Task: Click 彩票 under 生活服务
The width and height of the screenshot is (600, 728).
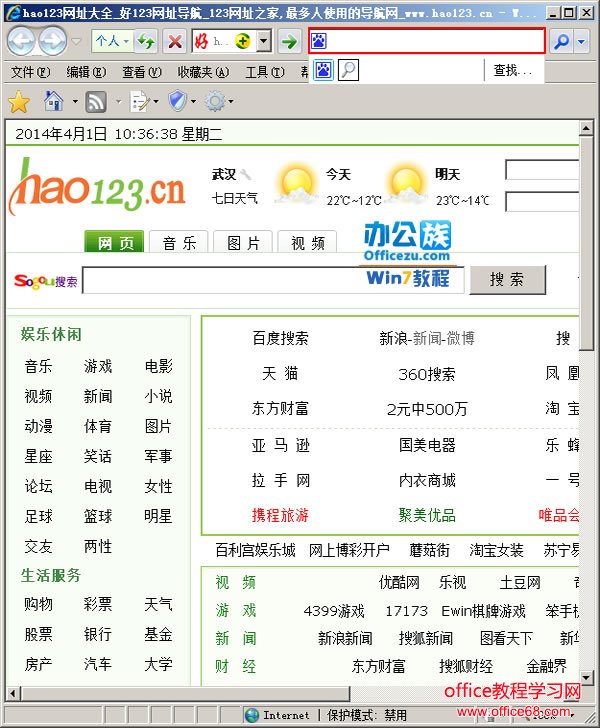Action: pyautogui.click(x=98, y=604)
